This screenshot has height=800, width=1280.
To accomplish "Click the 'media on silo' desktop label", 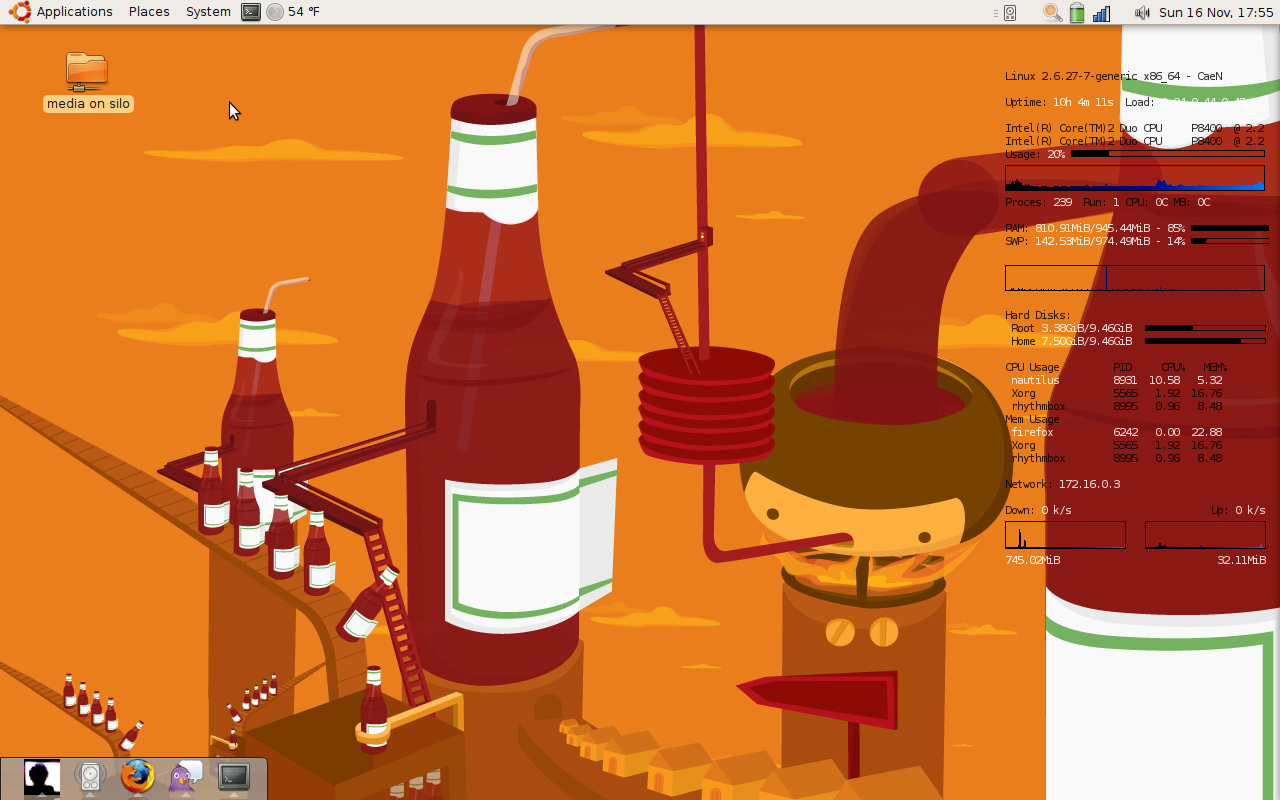I will (88, 104).
